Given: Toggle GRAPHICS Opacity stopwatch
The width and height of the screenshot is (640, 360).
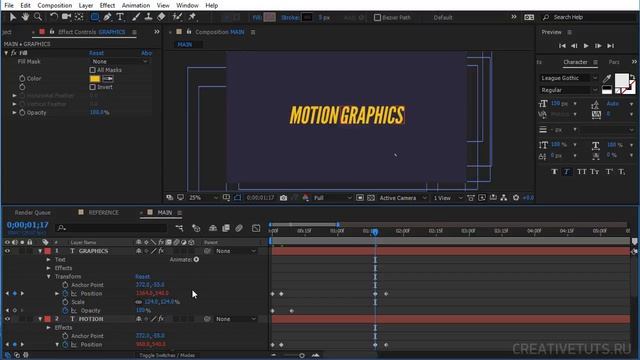Looking at the screenshot, I should coord(65,311).
